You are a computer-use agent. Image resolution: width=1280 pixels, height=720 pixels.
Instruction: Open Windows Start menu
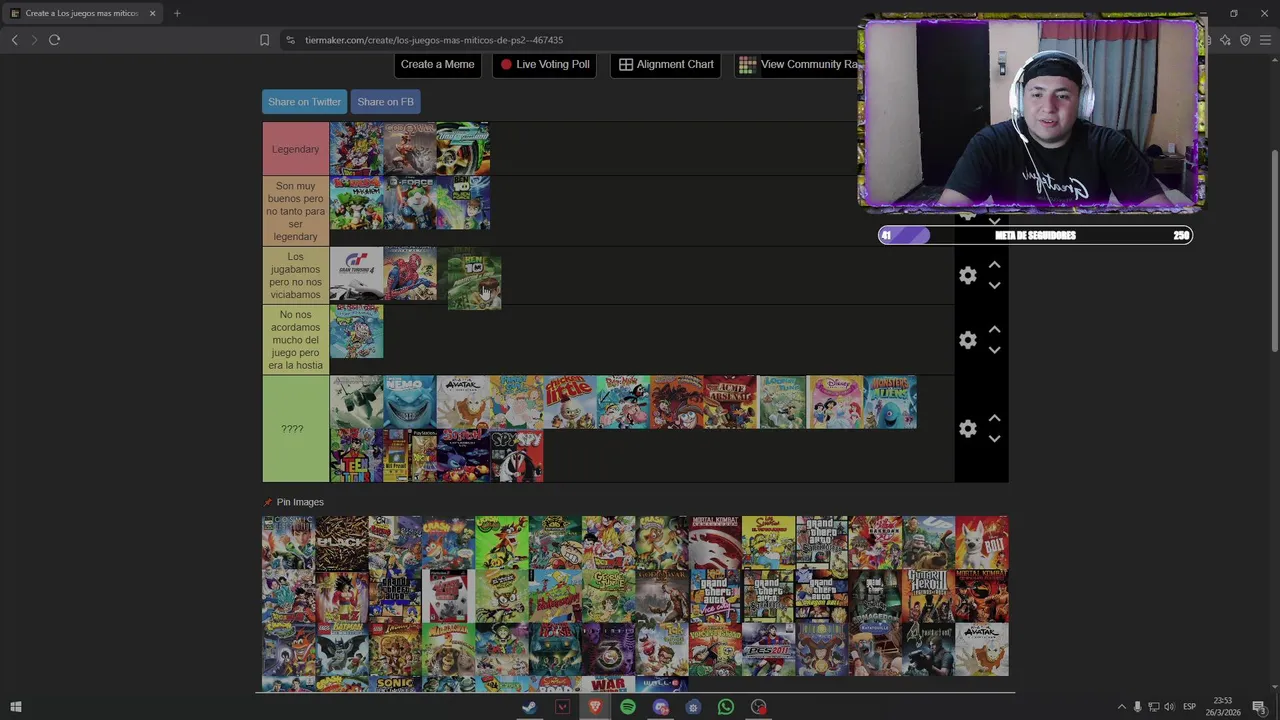[16, 707]
